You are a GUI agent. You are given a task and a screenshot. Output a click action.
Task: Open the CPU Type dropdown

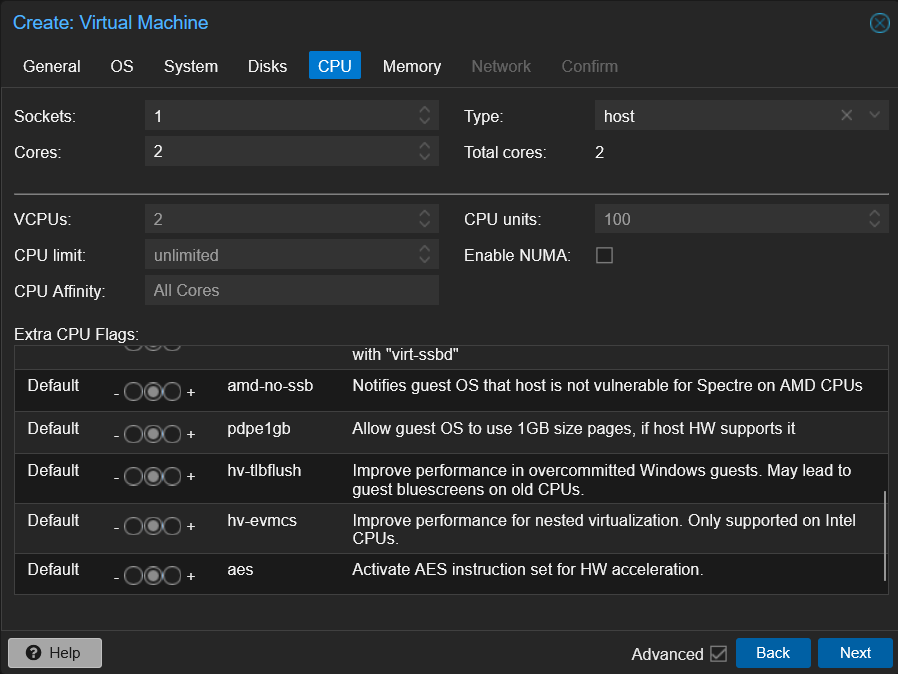(x=874, y=116)
